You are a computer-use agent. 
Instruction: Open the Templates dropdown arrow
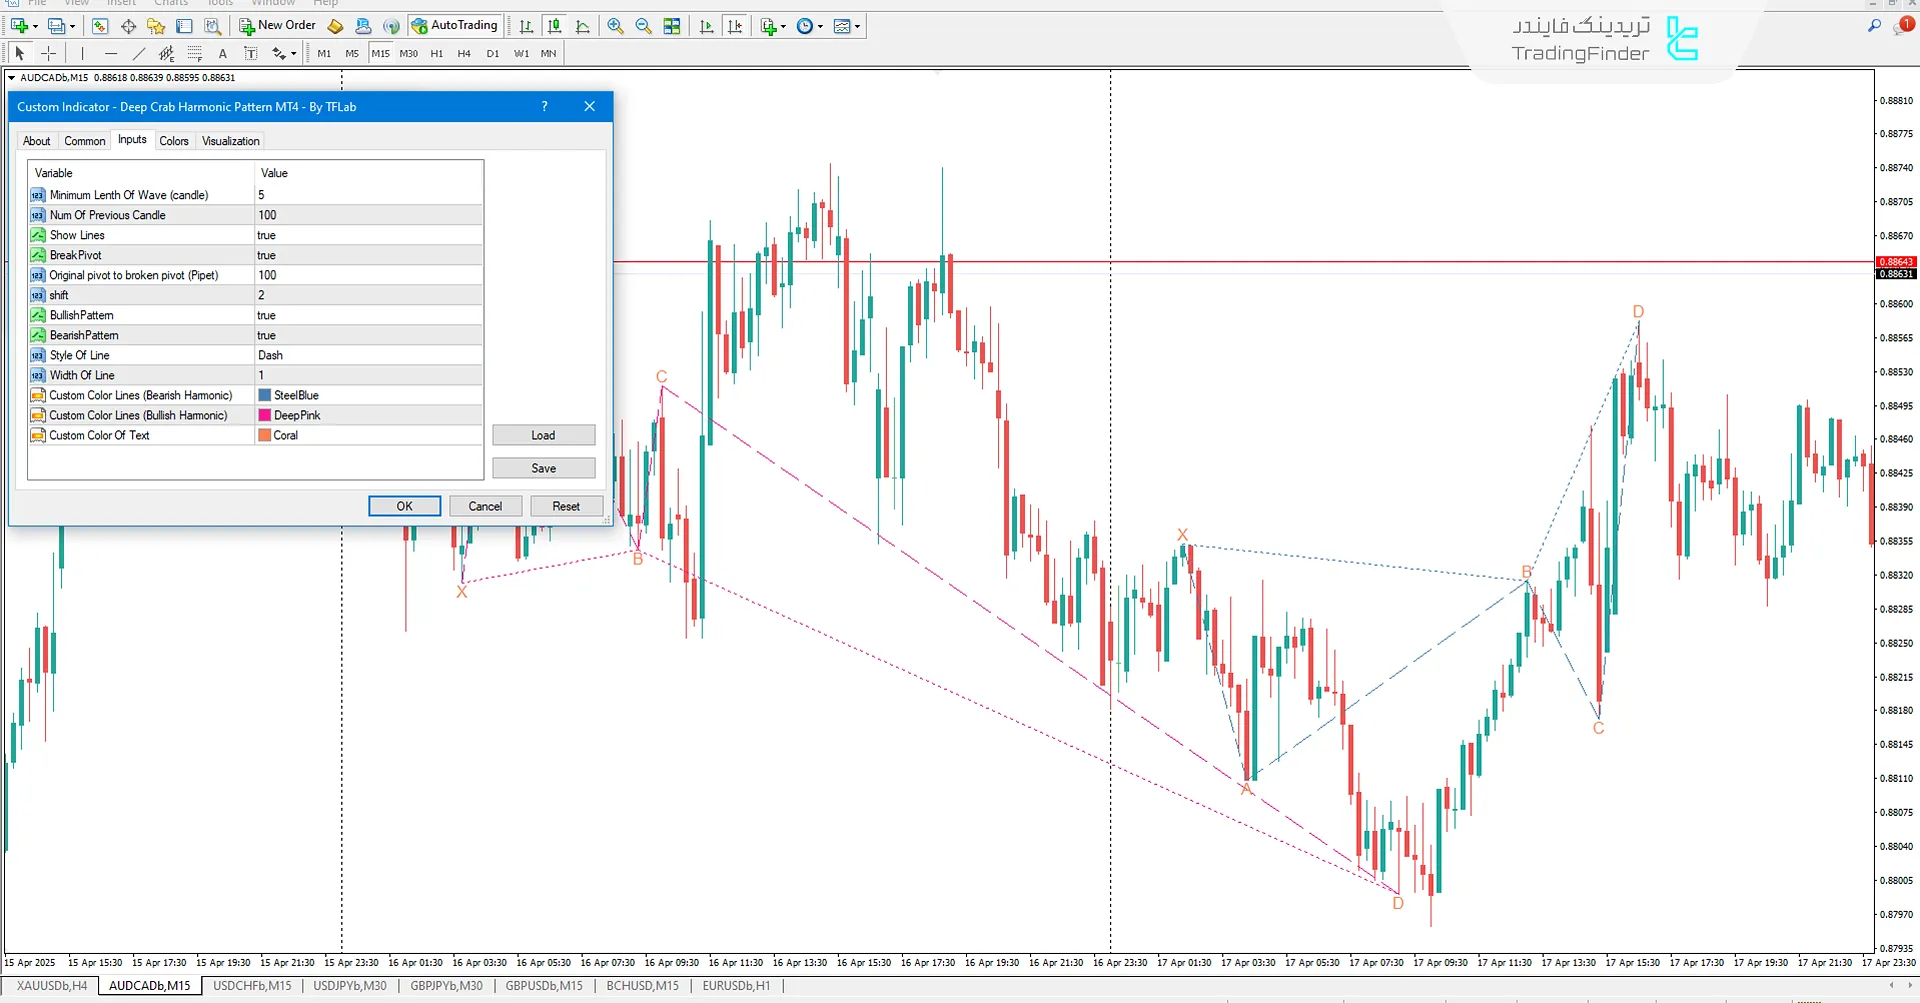(858, 27)
